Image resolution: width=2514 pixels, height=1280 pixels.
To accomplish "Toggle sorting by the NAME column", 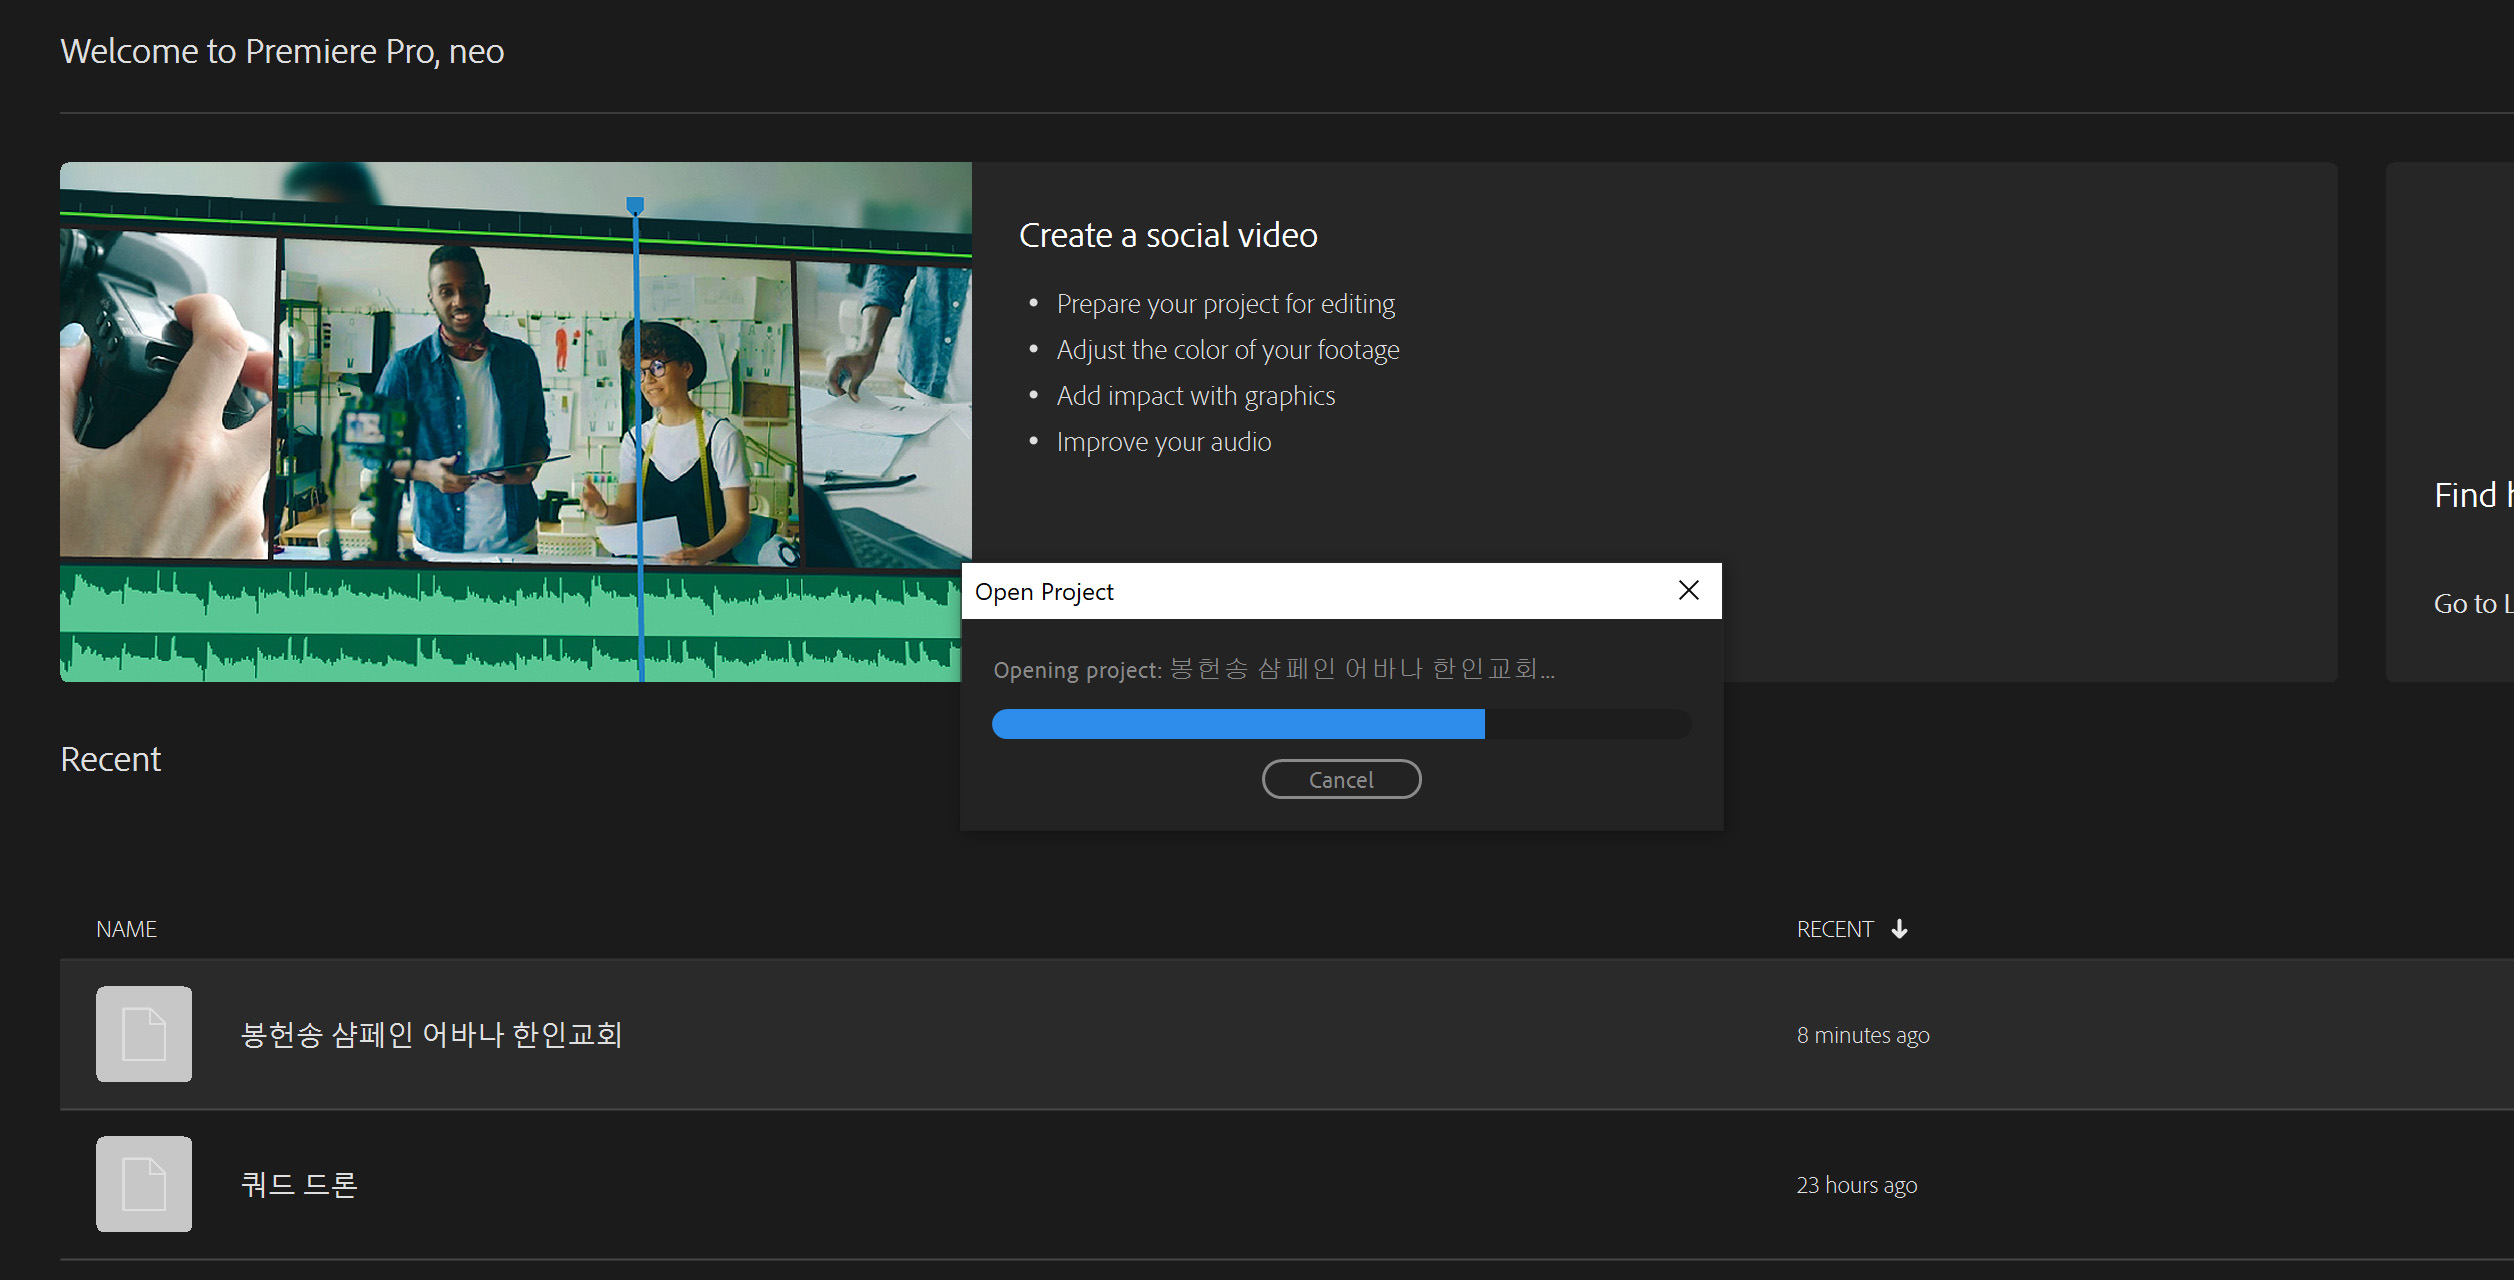I will click(127, 928).
